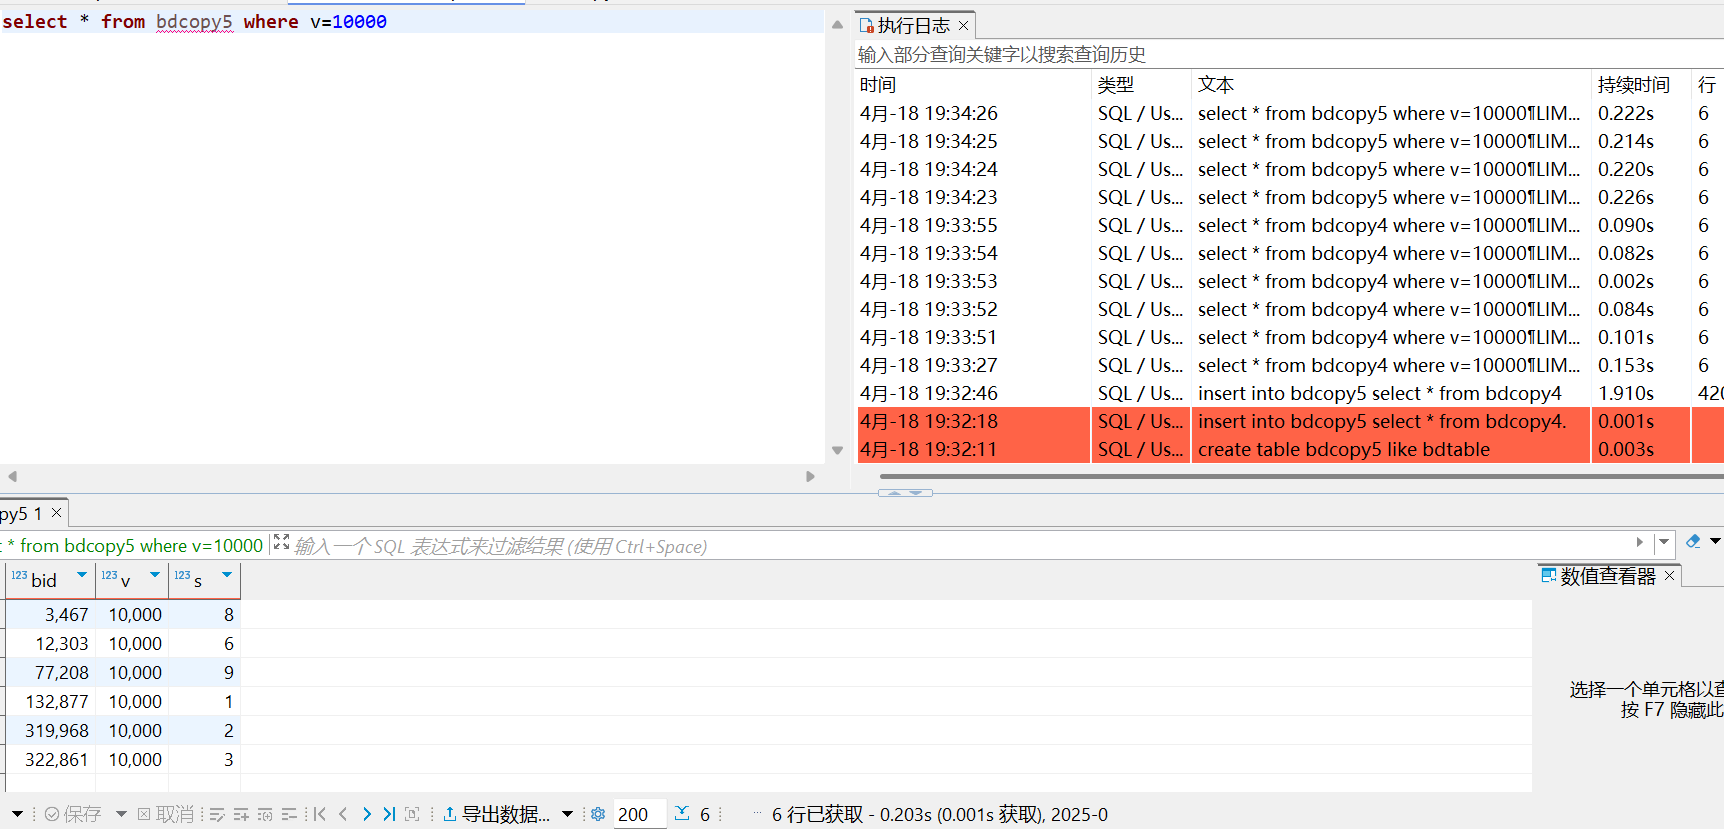Click the editor horizontal scroll right arrow

(810, 477)
